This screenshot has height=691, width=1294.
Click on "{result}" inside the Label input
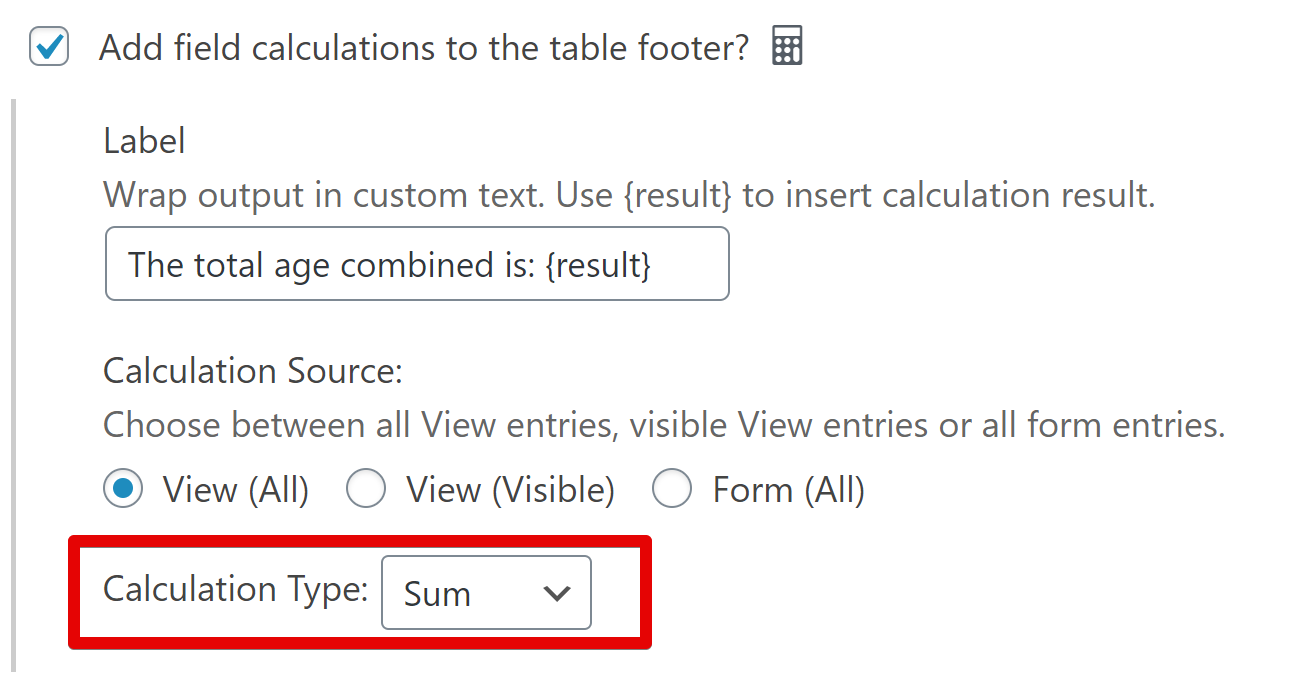(x=599, y=265)
